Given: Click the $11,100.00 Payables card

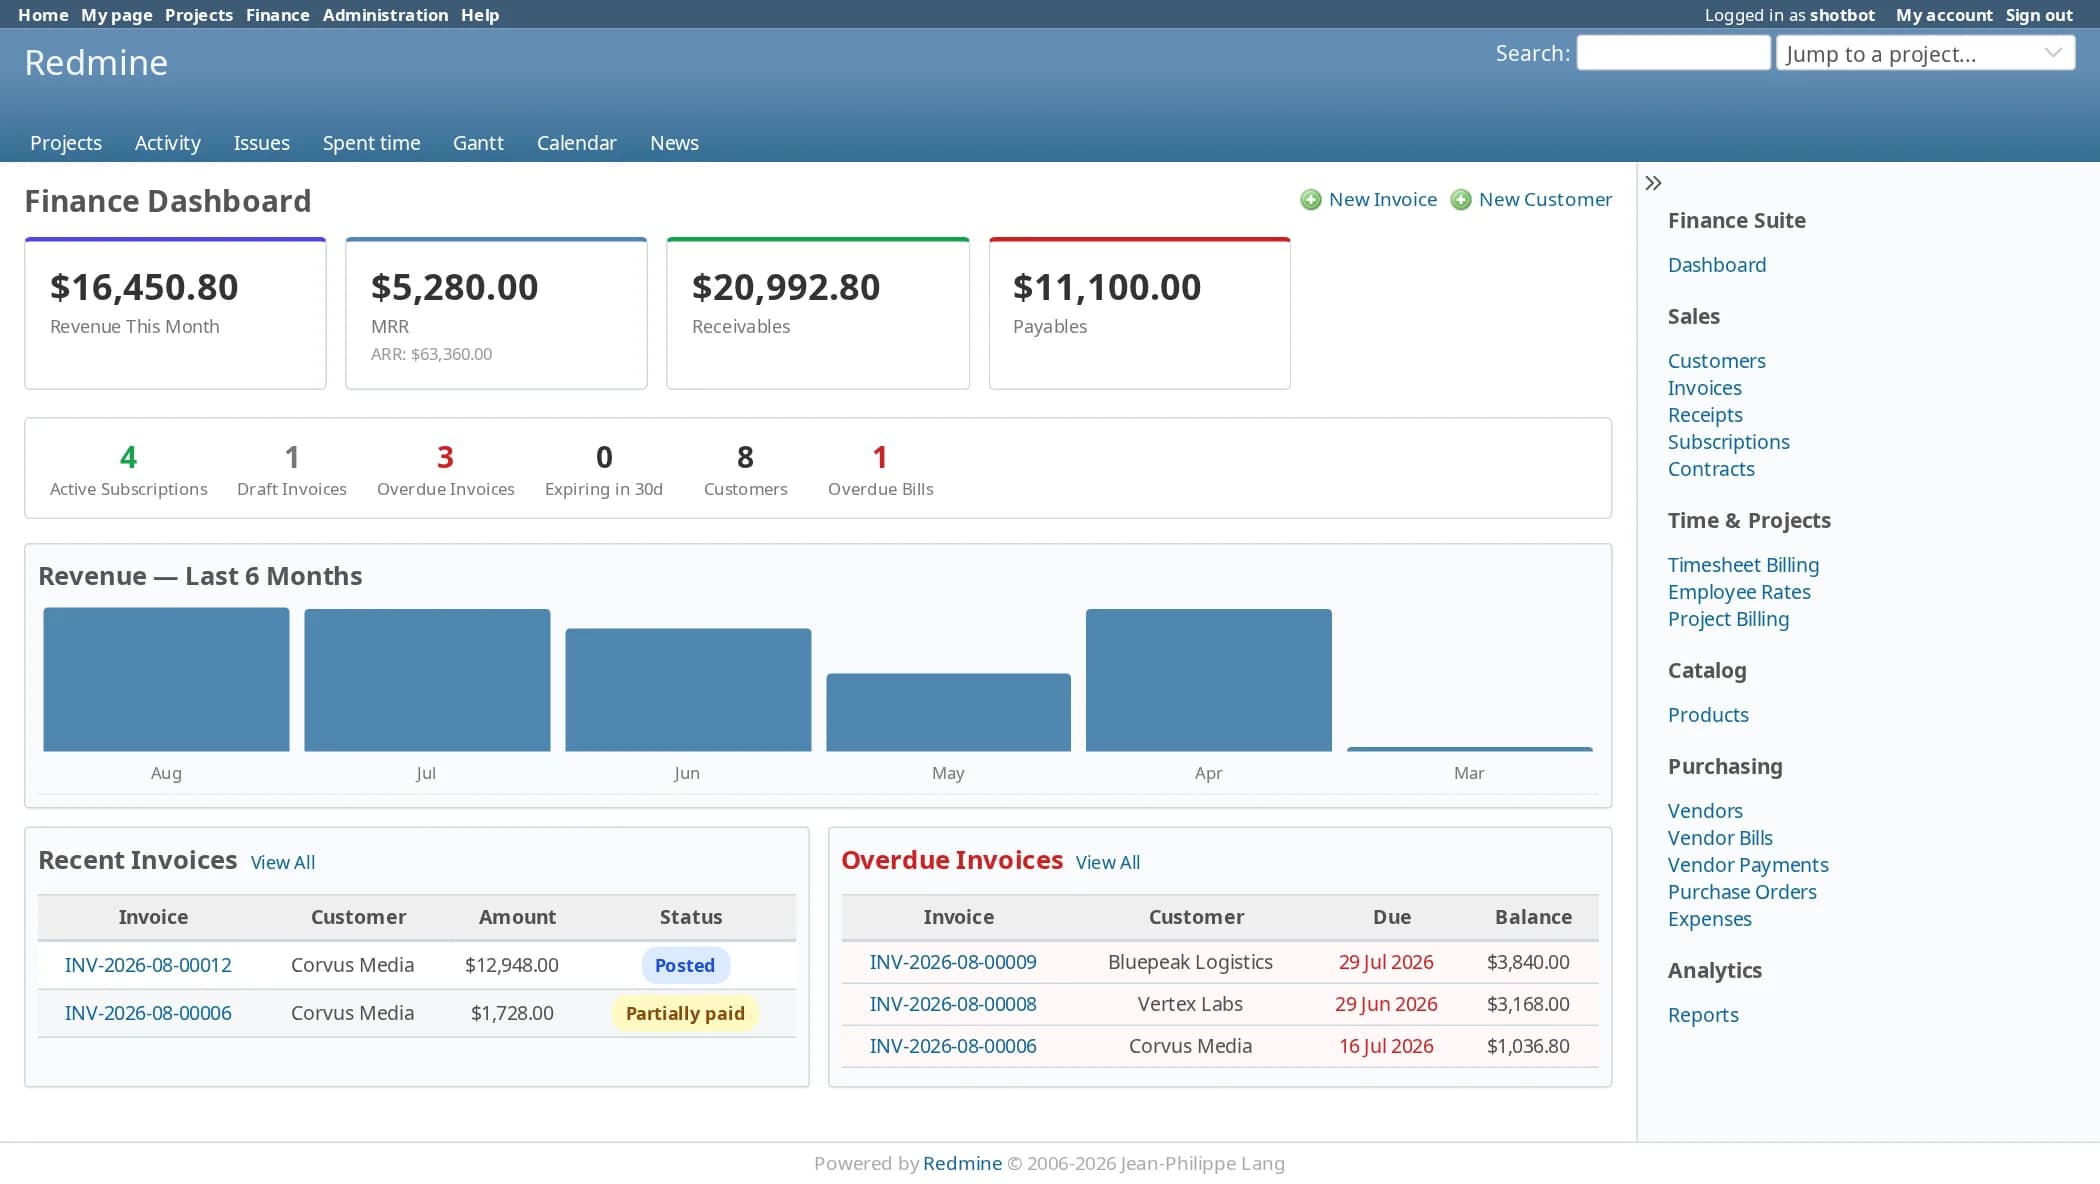Looking at the screenshot, I should point(1139,313).
